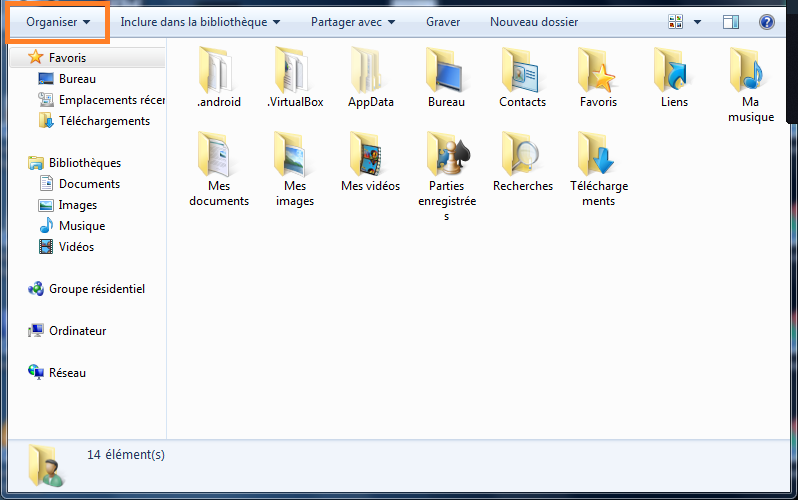
Task: Go to Téléchargements in the Favoris sidebar
Action: tap(104, 121)
